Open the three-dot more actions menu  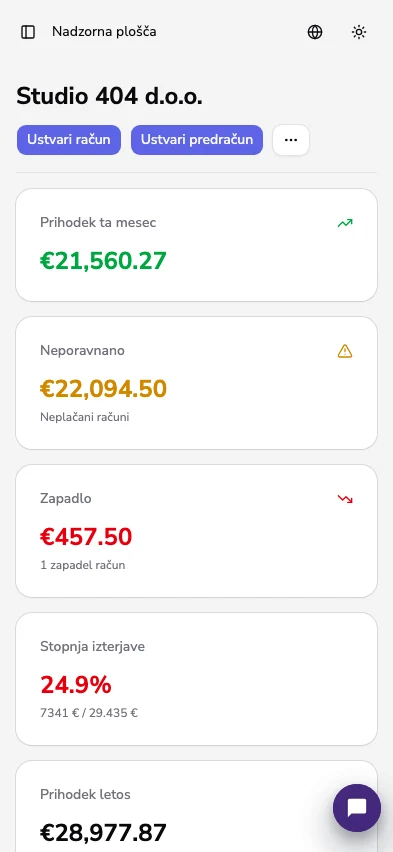tap(291, 140)
